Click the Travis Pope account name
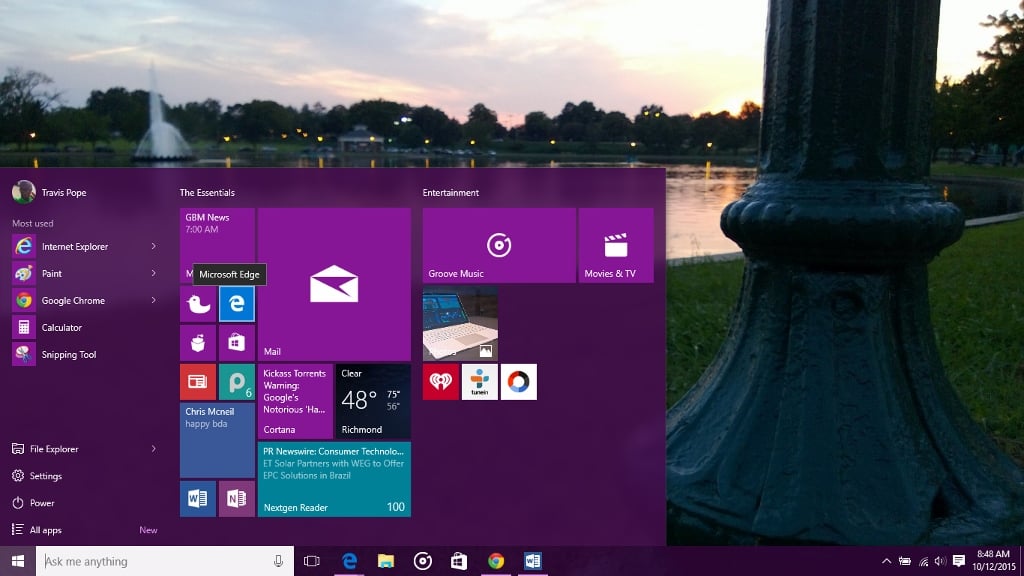Image resolution: width=1024 pixels, height=576 pixels. [64, 192]
